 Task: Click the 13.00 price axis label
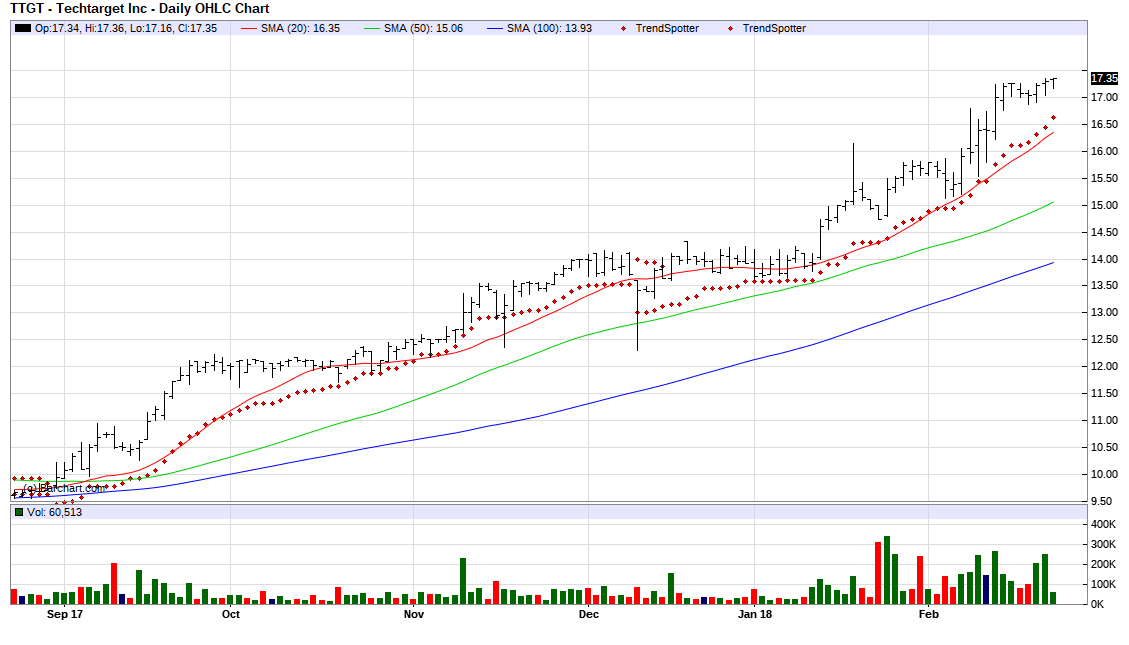(1105, 312)
